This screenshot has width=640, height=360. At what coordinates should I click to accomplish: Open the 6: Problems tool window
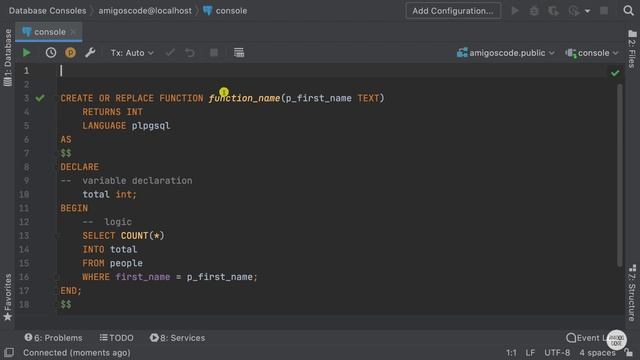pyautogui.click(x=53, y=338)
